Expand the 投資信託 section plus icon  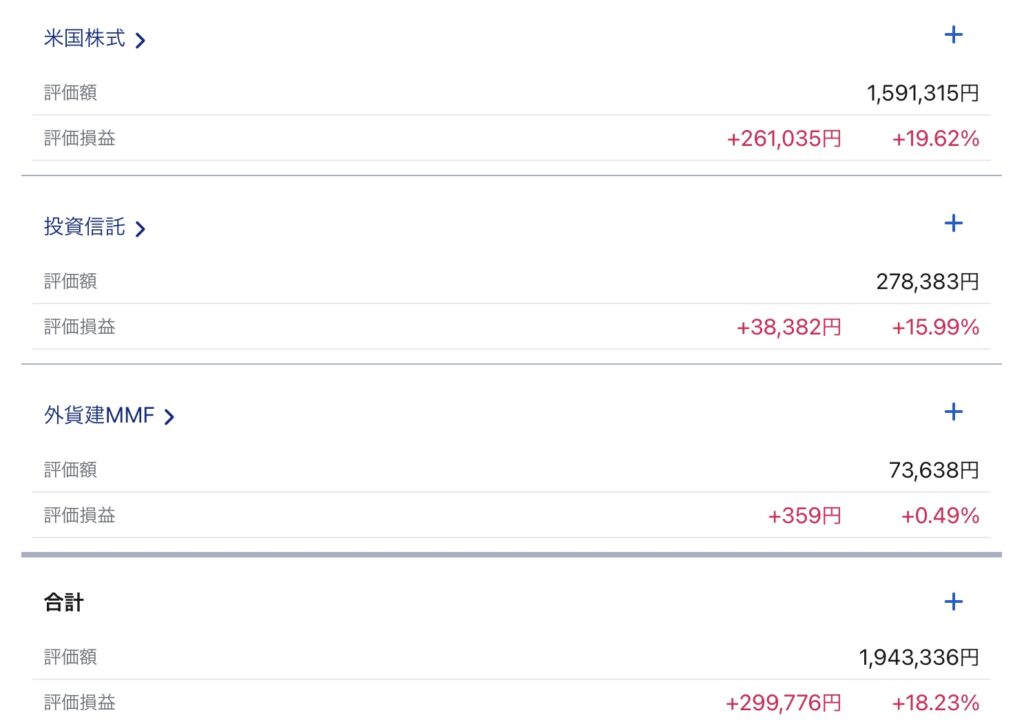click(953, 223)
